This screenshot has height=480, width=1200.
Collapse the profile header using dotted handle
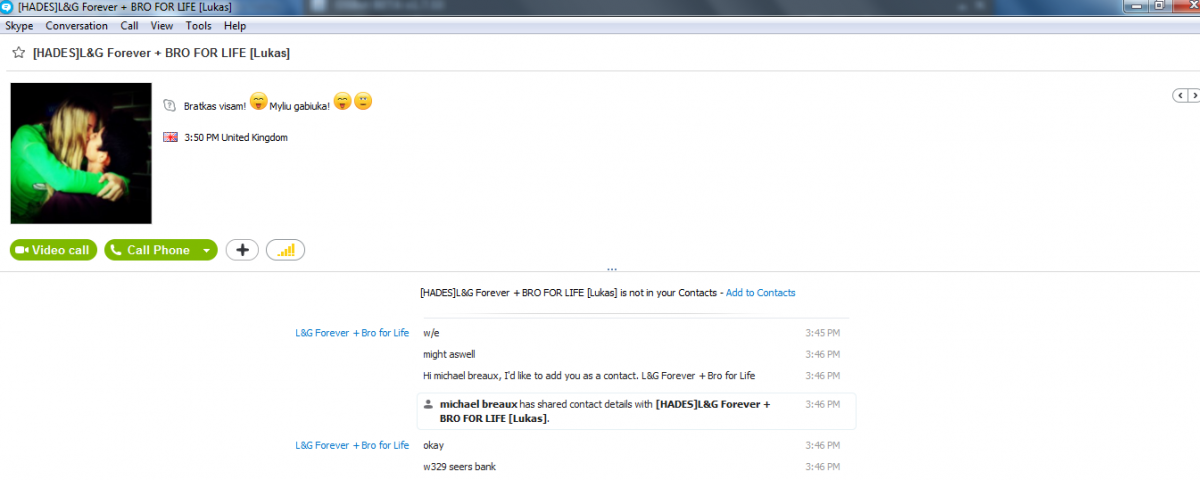(x=611, y=269)
